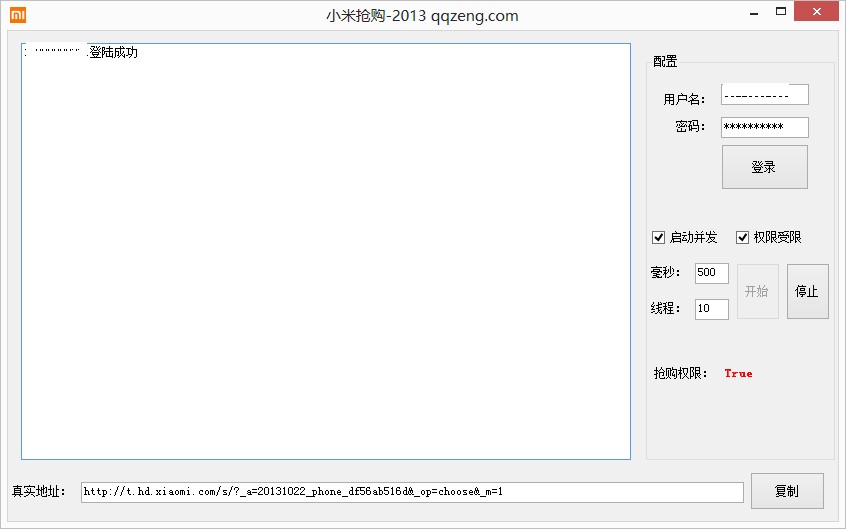Click the window title 小米抢购-2013 qqzeng.com
The width and height of the screenshot is (846, 529).
422,16
